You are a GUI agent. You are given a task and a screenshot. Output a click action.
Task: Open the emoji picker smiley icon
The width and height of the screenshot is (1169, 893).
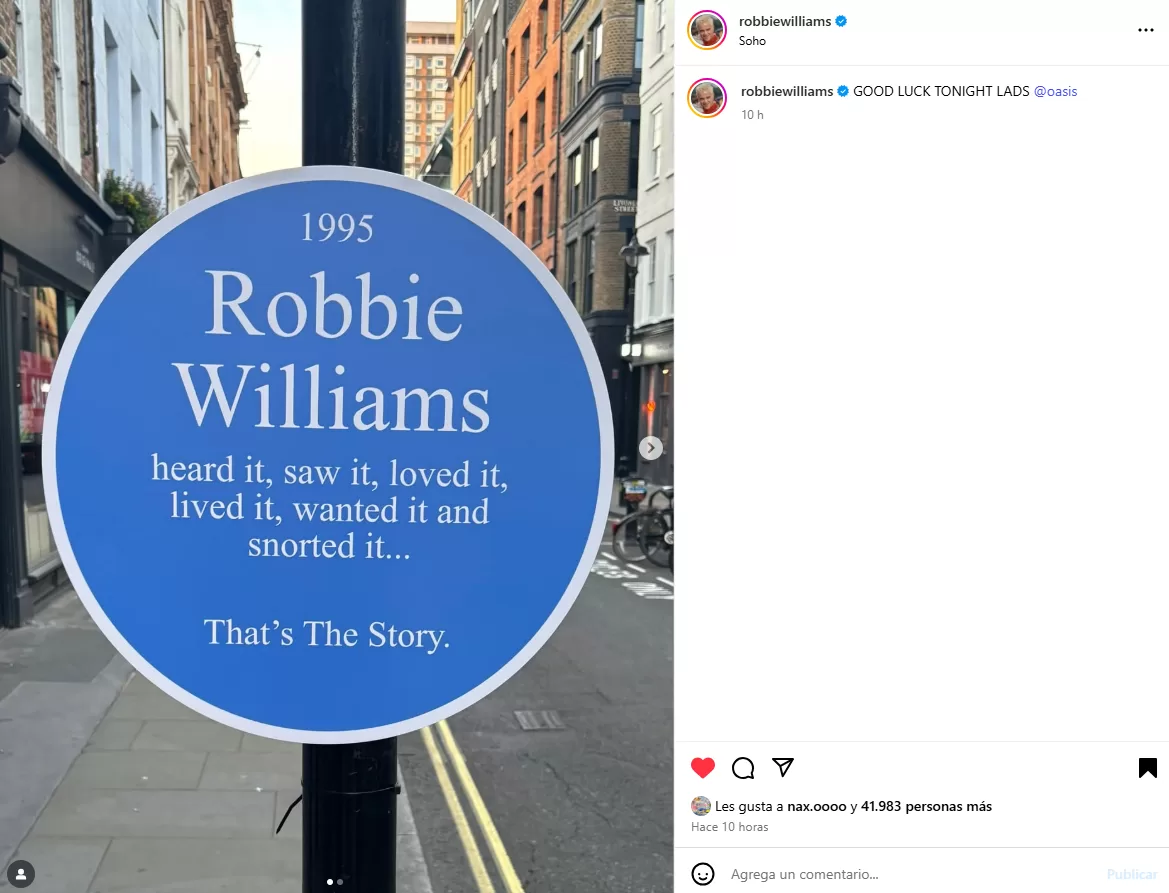(702, 874)
